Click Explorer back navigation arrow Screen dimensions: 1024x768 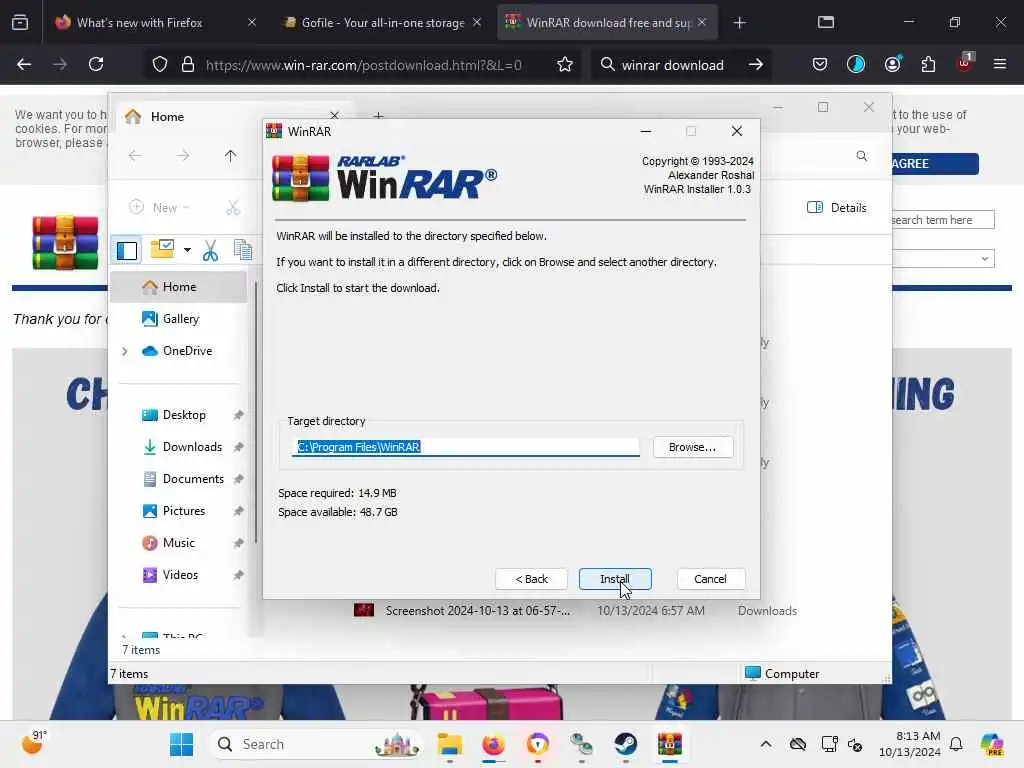[135, 156]
